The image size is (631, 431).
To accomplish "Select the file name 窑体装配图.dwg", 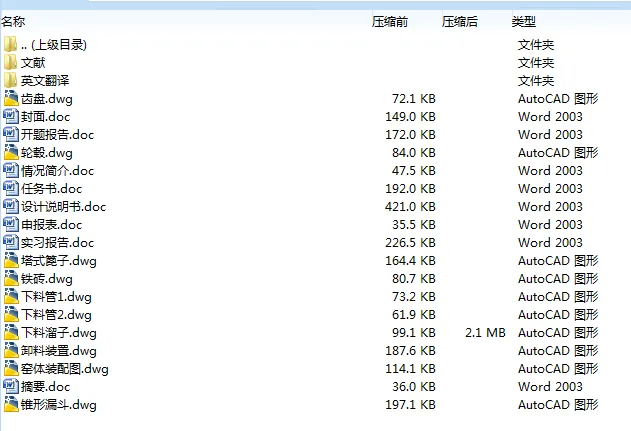I will (65, 369).
